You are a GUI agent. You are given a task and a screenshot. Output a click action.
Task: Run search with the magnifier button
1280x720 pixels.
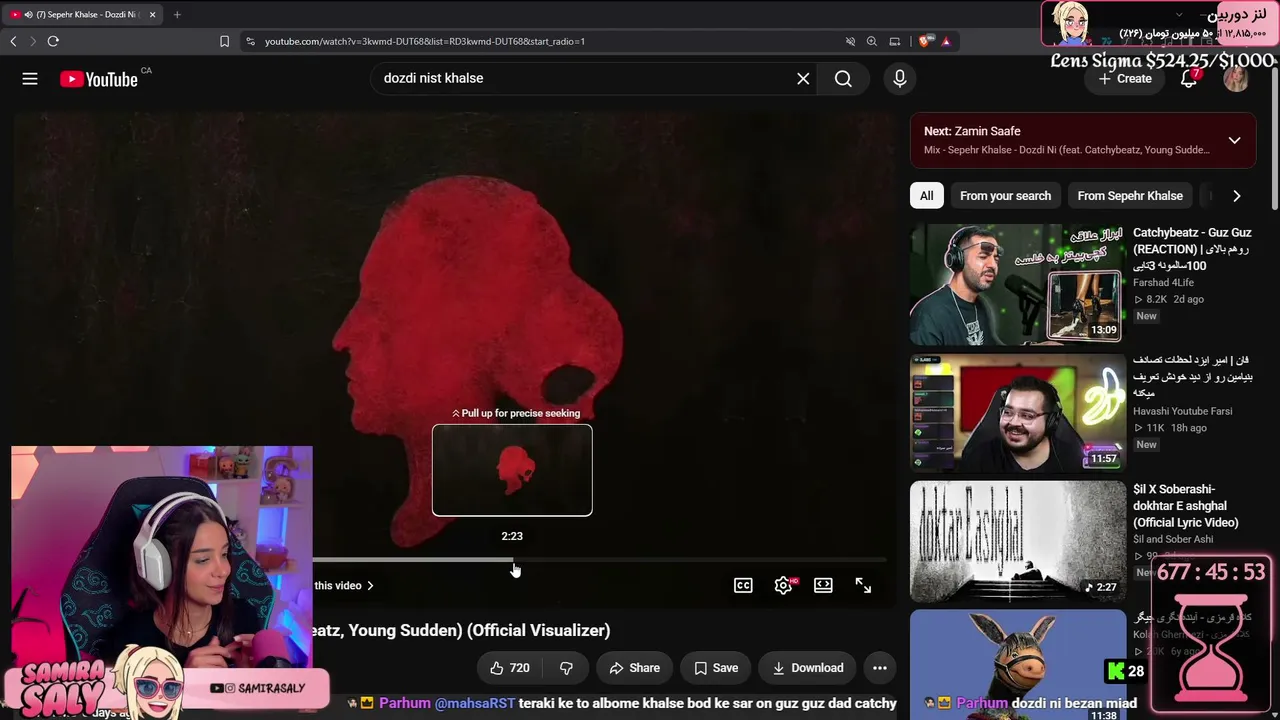click(x=843, y=79)
